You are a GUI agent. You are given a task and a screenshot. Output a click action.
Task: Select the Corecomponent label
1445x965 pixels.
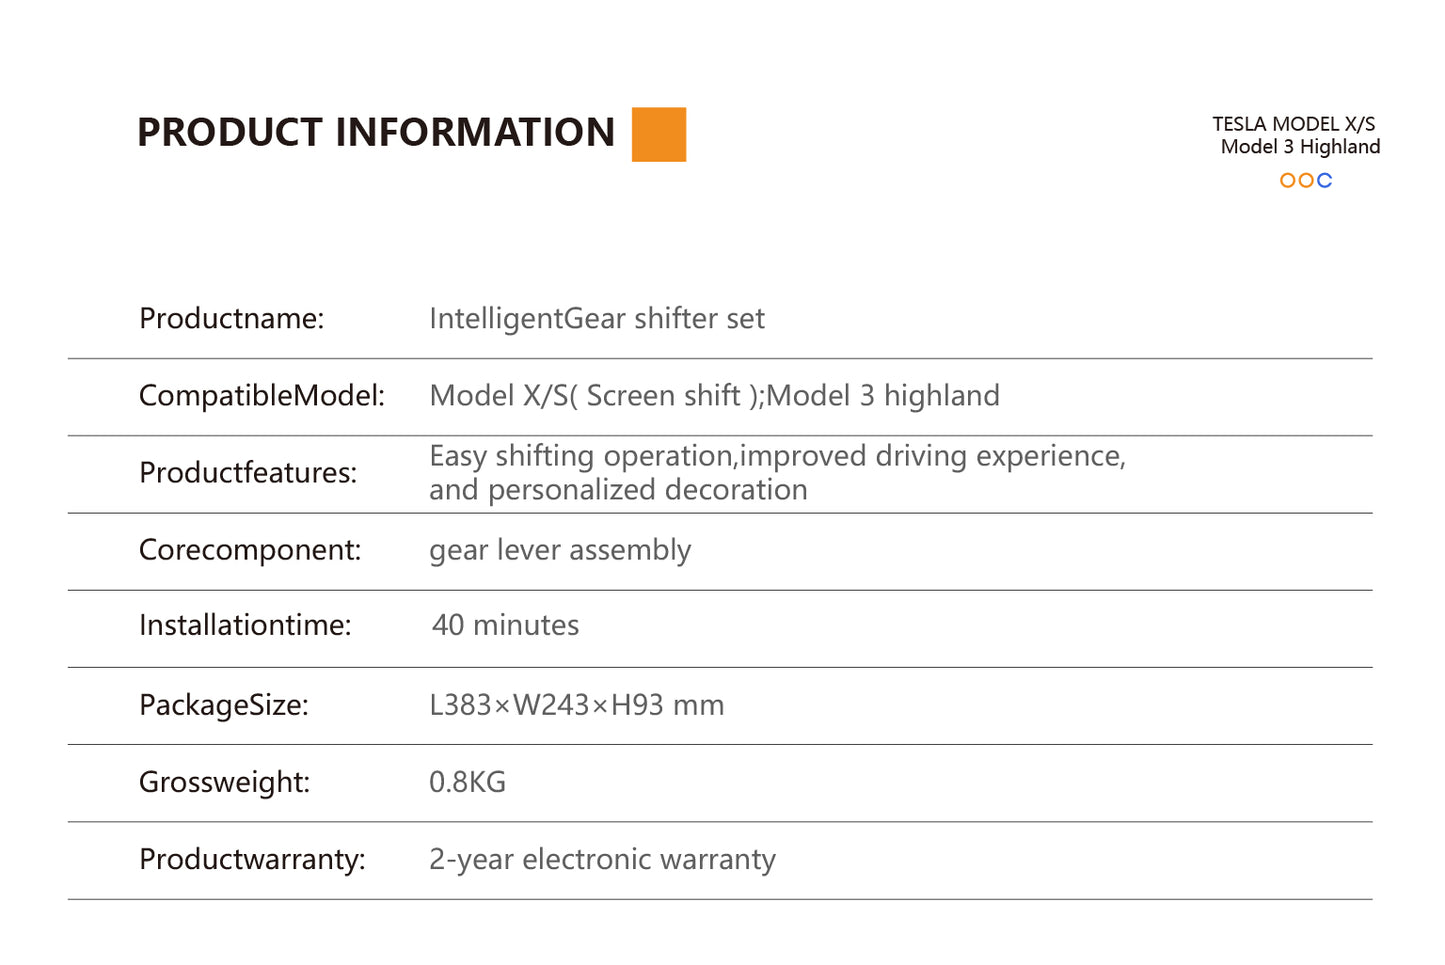[x=250, y=550]
